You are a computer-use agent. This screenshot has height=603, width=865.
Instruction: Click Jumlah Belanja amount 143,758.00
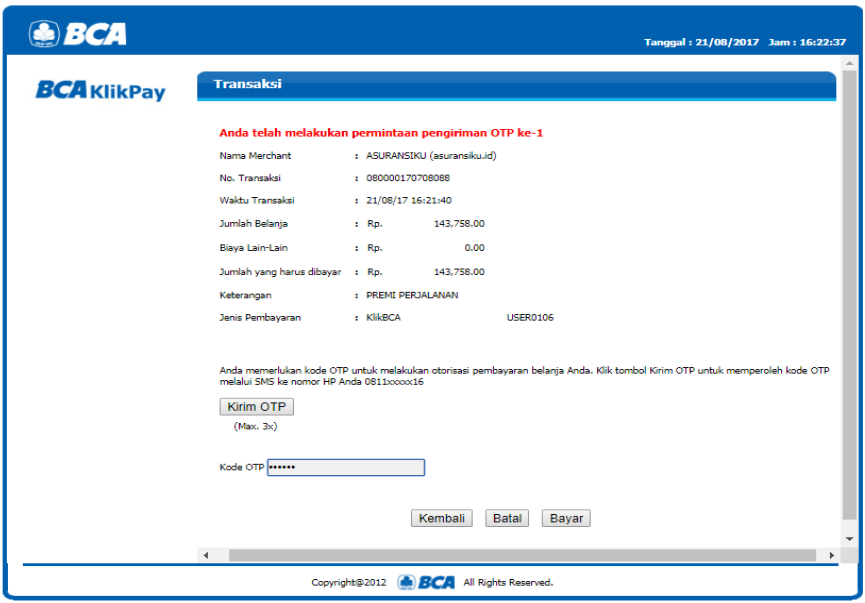tap(459, 223)
